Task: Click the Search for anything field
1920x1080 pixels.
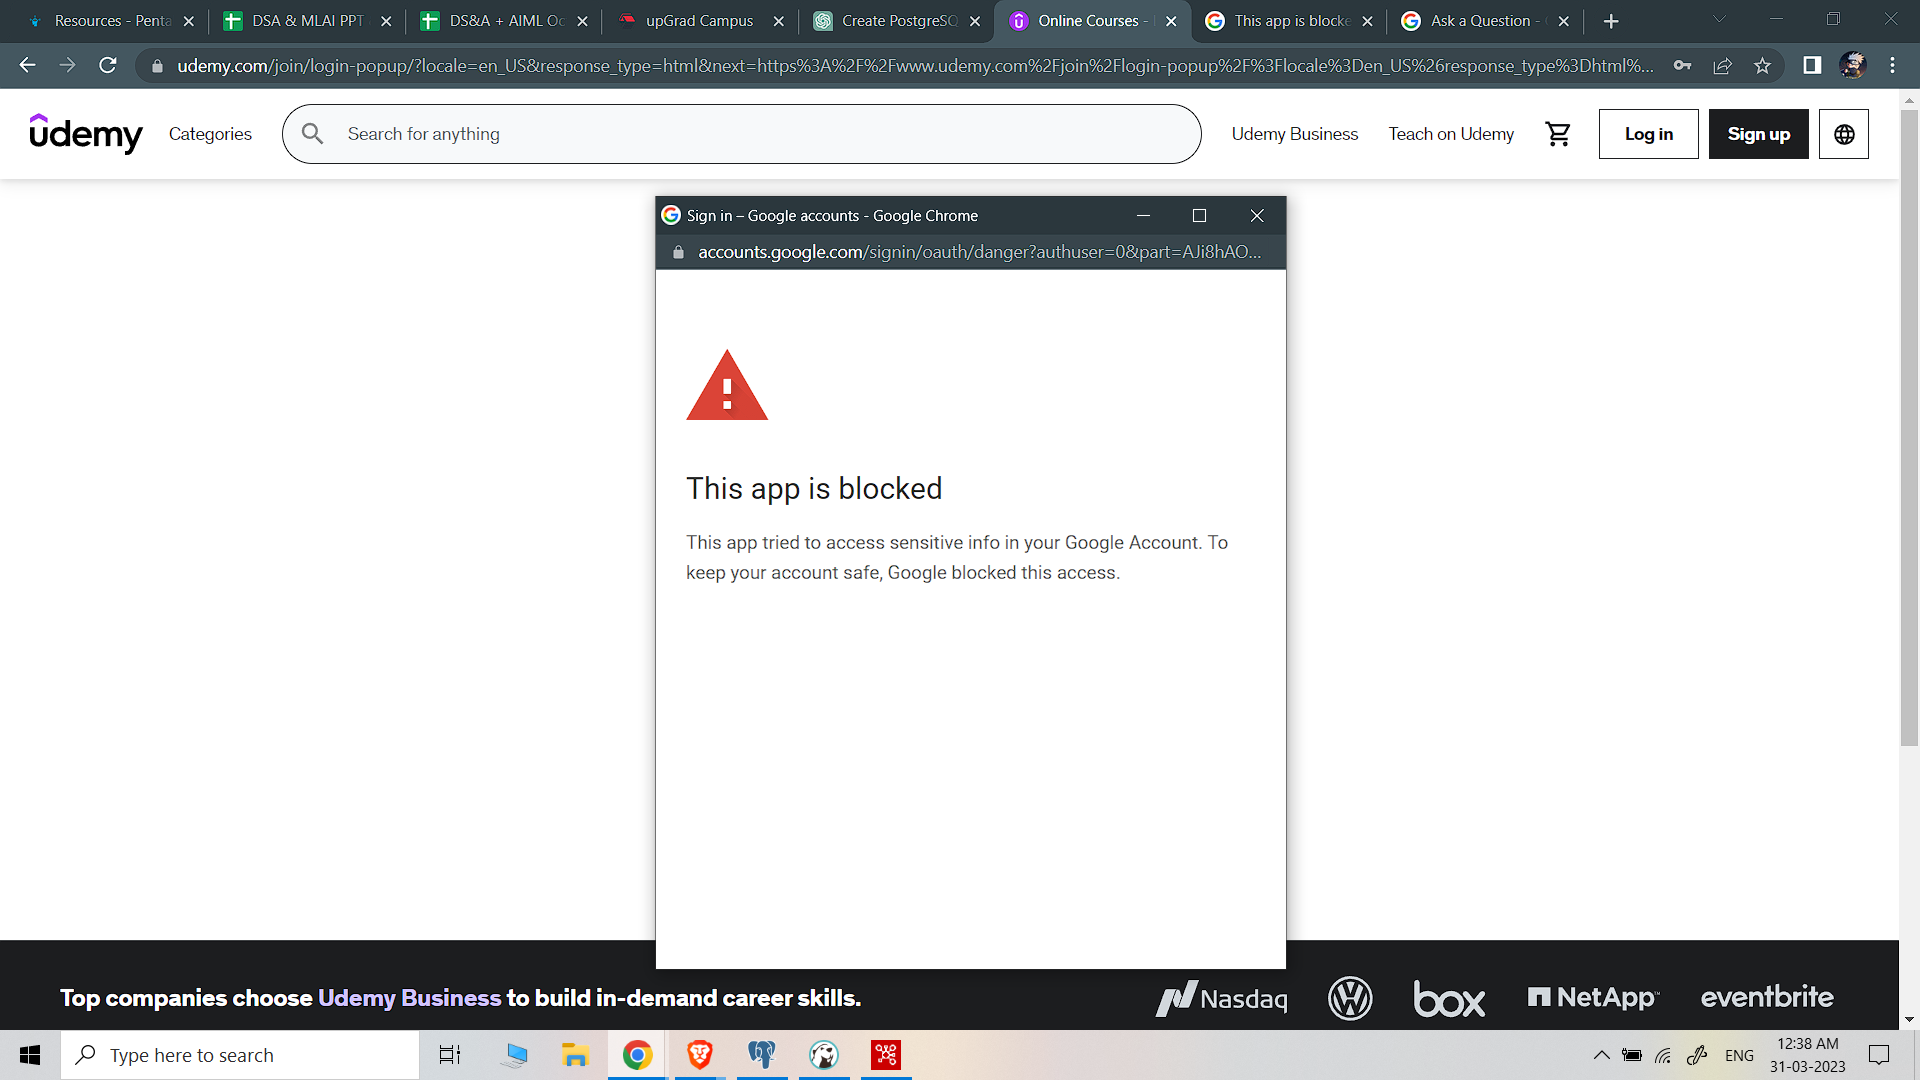Action: click(x=741, y=134)
